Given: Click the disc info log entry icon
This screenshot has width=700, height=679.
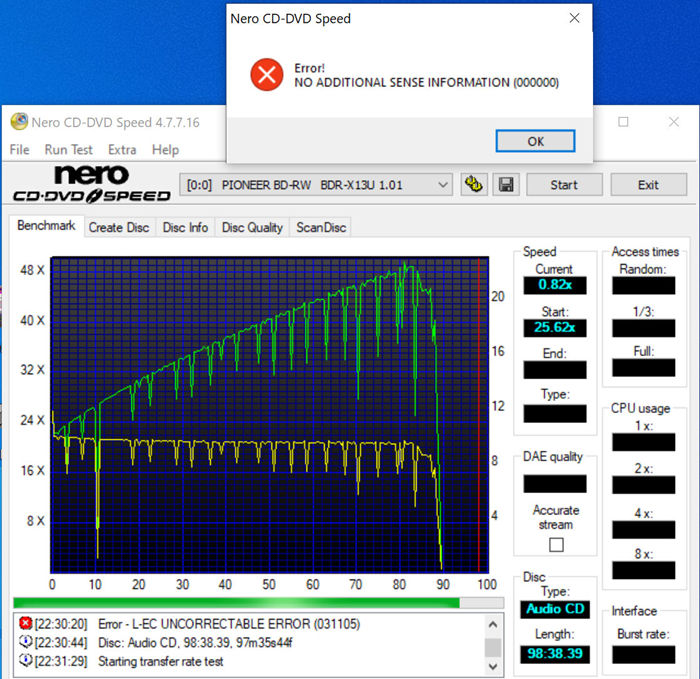Looking at the screenshot, I should point(25,642).
